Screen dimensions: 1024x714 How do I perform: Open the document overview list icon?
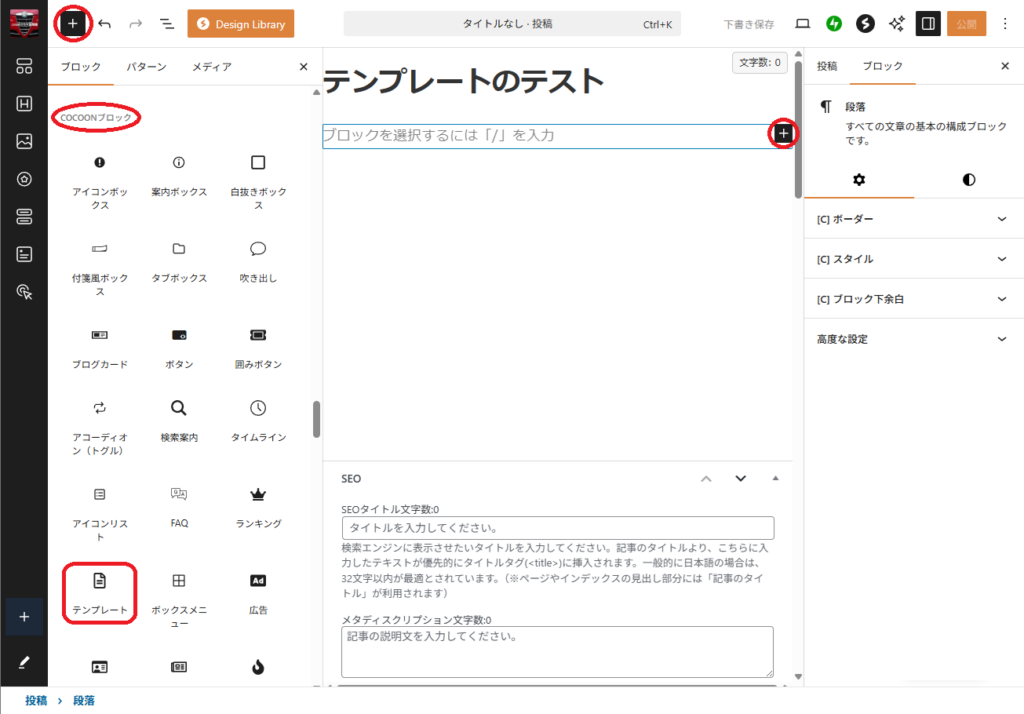(166, 22)
